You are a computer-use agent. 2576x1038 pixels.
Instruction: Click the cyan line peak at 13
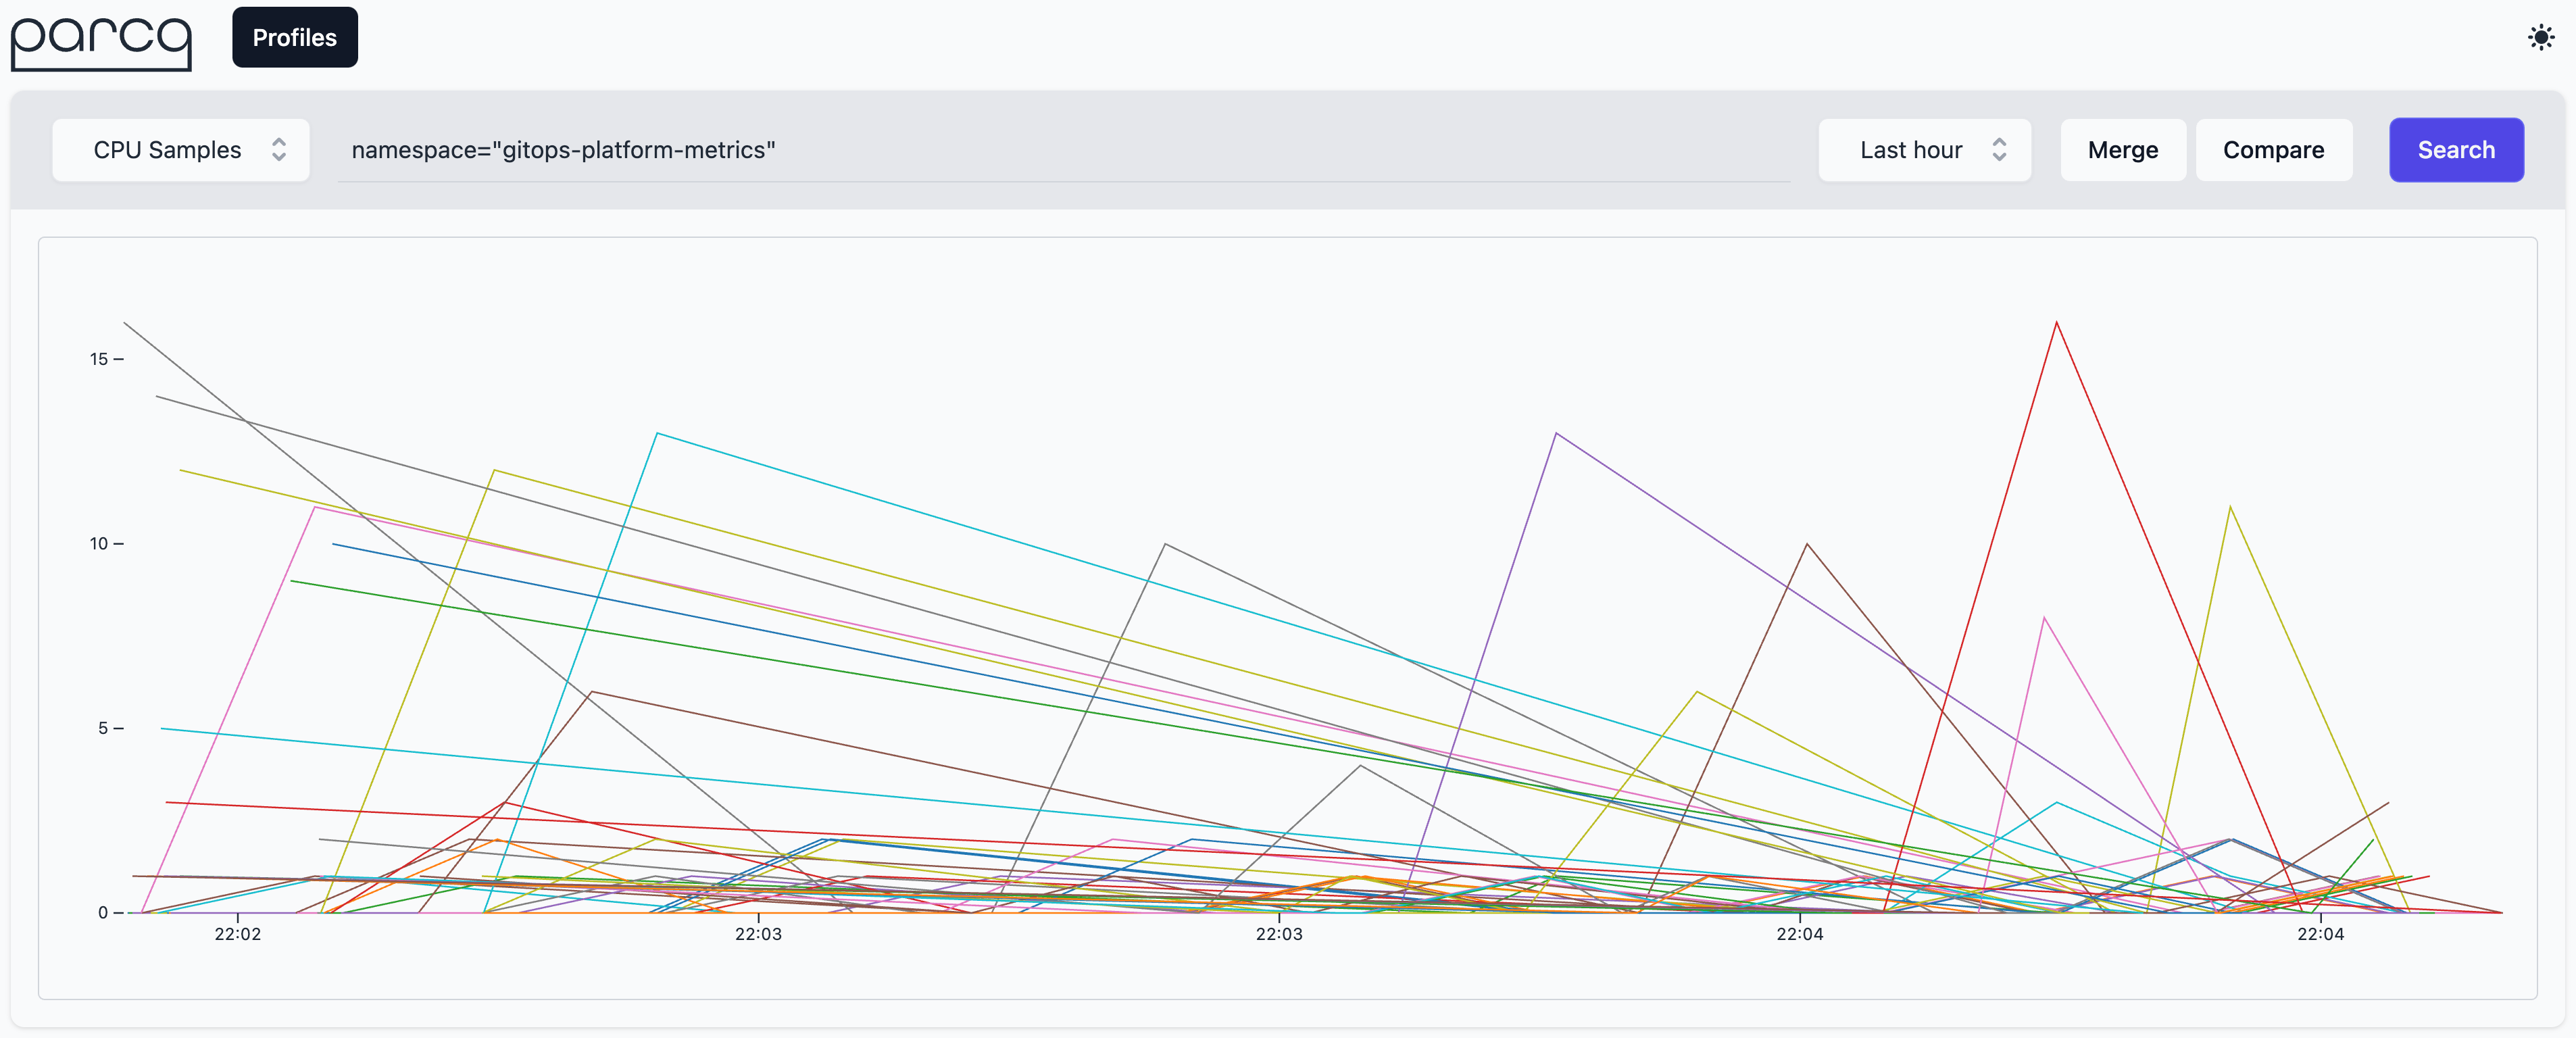(x=657, y=434)
